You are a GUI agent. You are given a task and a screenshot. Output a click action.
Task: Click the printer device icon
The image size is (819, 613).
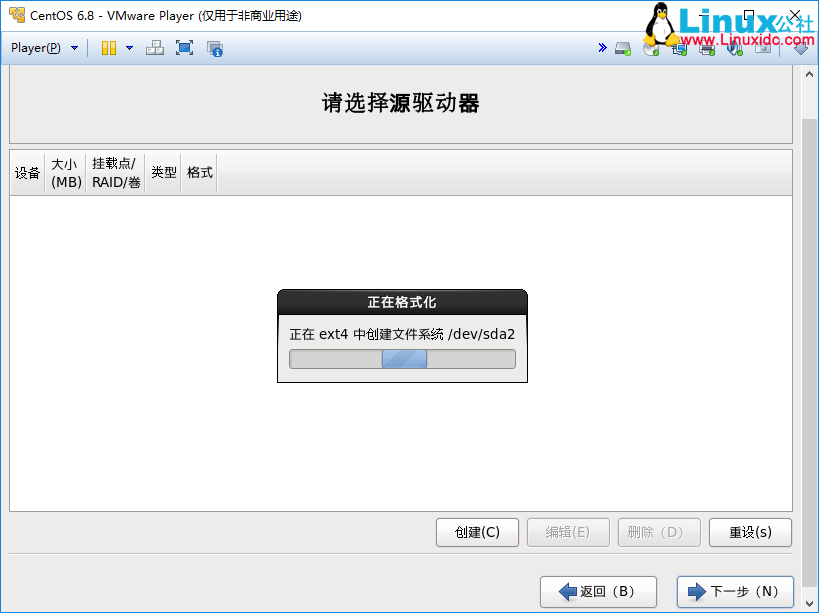[706, 47]
